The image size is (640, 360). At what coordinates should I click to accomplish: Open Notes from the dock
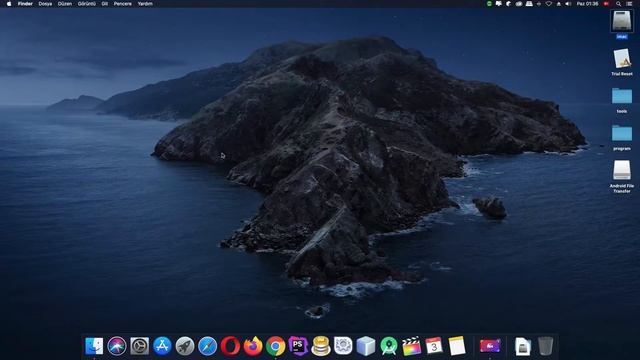(x=457, y=346)
